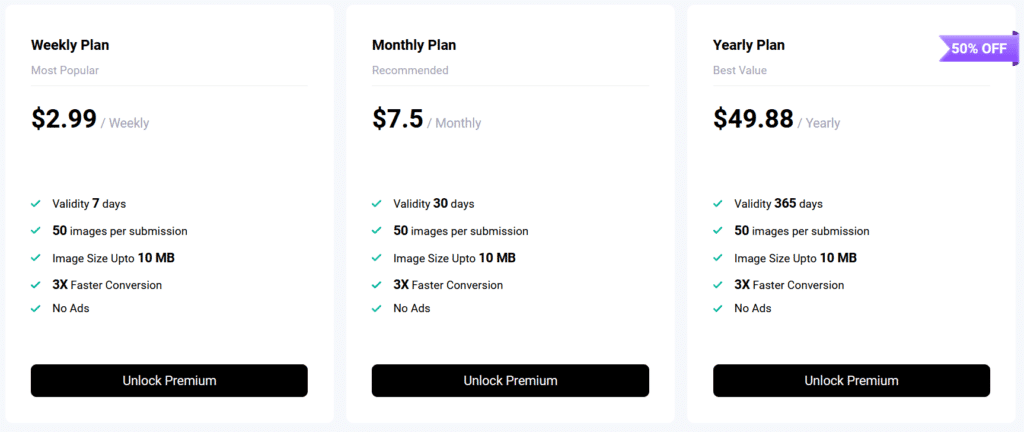
Task: Click checkmark by Weekly 50 images per submission
Action: (x=36, y=231)
